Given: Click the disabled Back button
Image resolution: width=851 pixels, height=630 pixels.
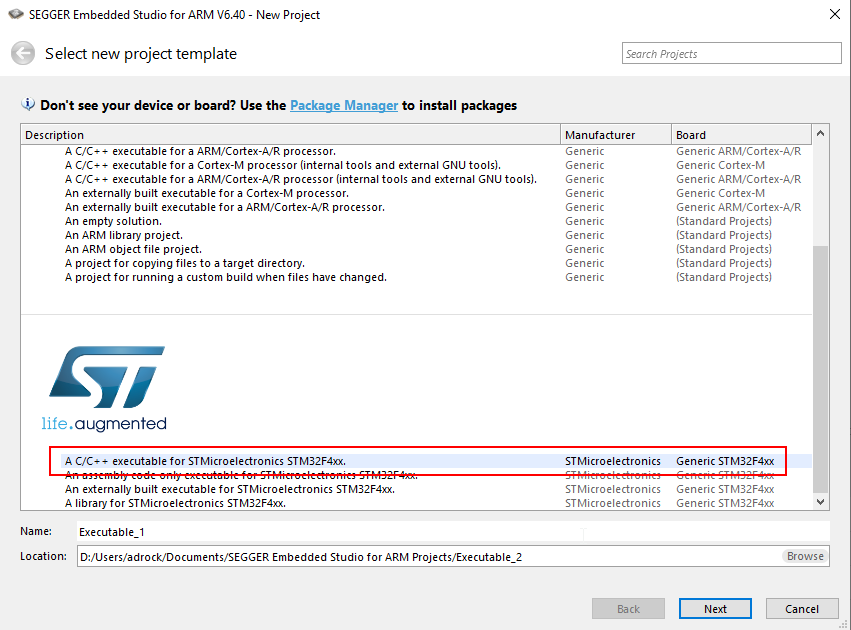Looking at the screenshot, I should [628, 608].
